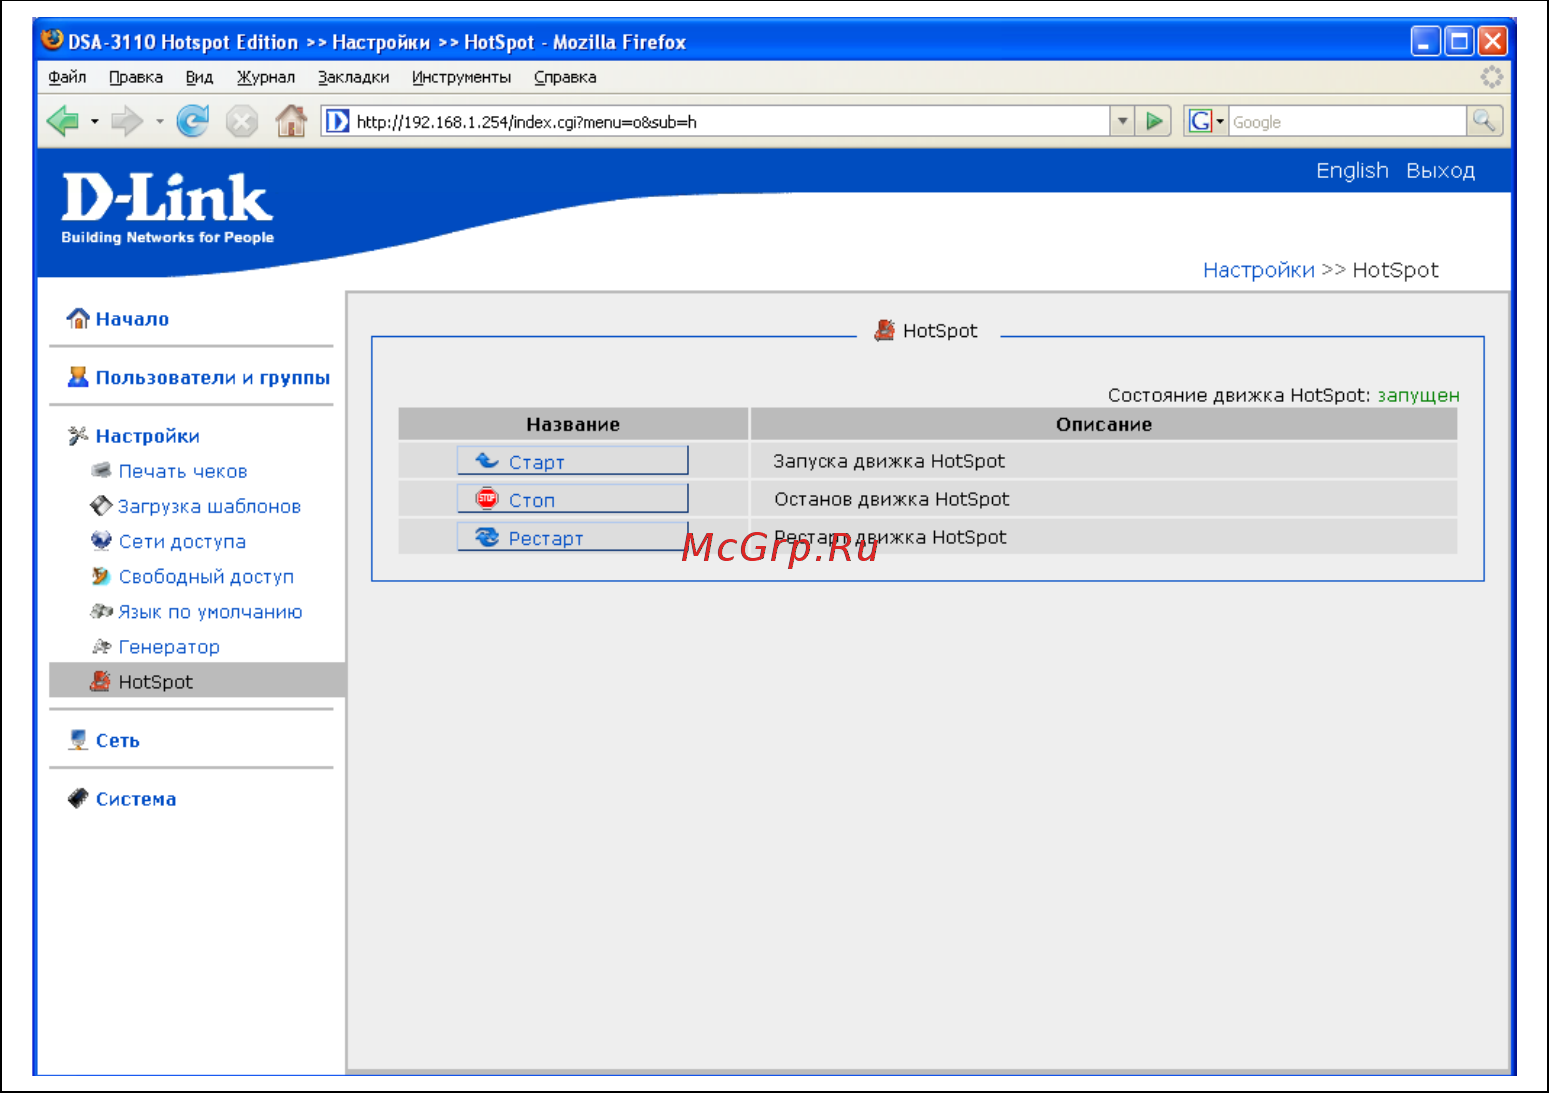Open the Файл menu
The width and height of the screenshot is (1549, 1093).
pos(67,77)
